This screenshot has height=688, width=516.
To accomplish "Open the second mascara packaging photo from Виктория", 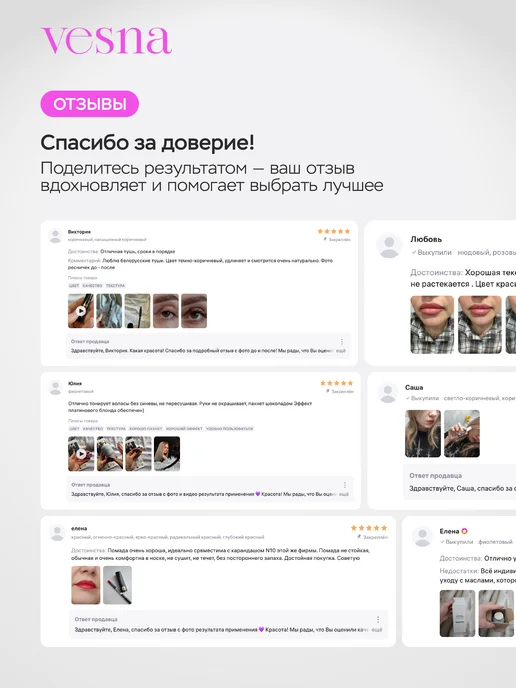I will coord(109,311).
